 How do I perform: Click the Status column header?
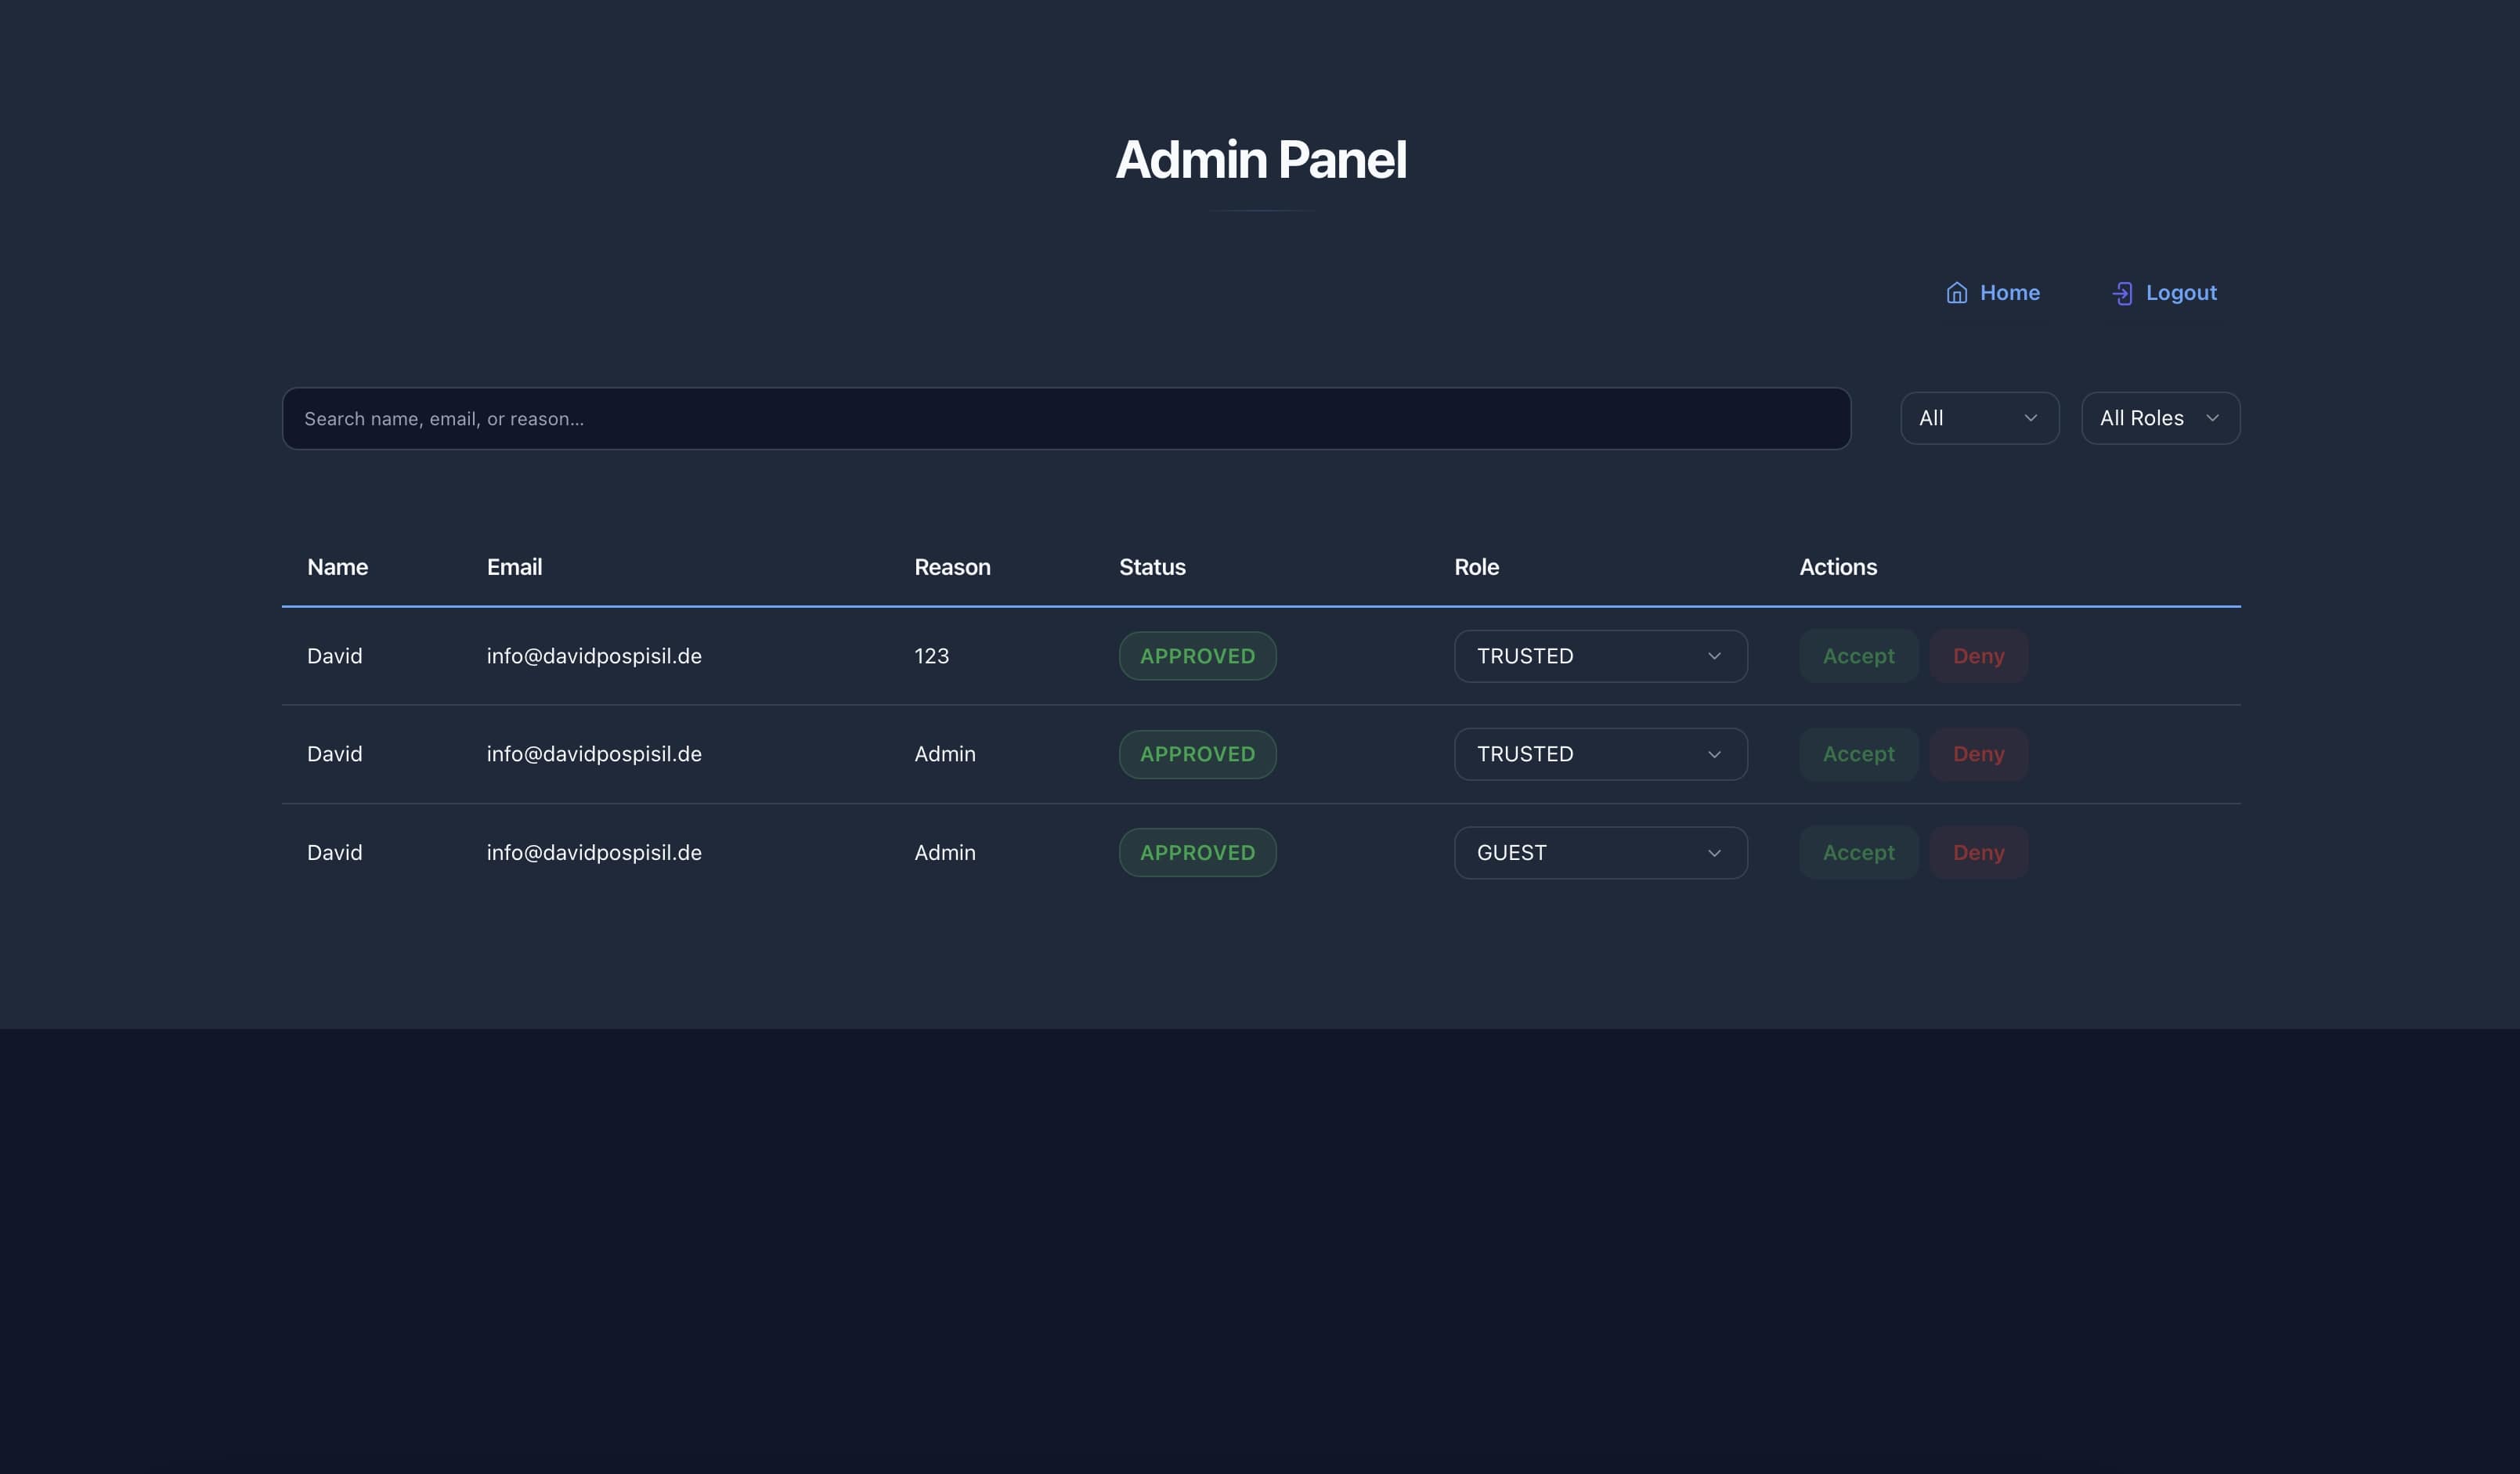pos(1151,567)
